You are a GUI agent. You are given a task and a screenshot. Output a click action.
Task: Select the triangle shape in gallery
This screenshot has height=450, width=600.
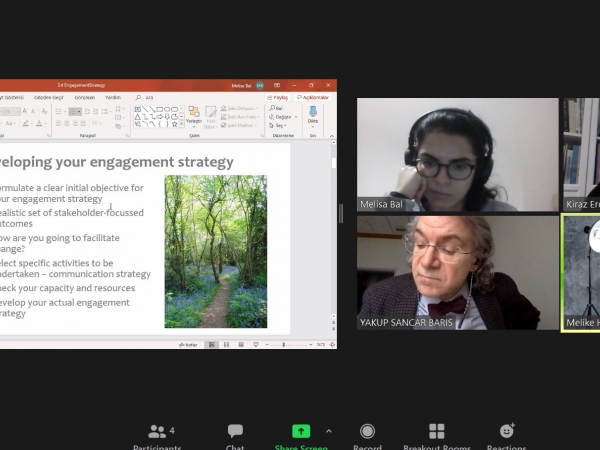(138, 117)
